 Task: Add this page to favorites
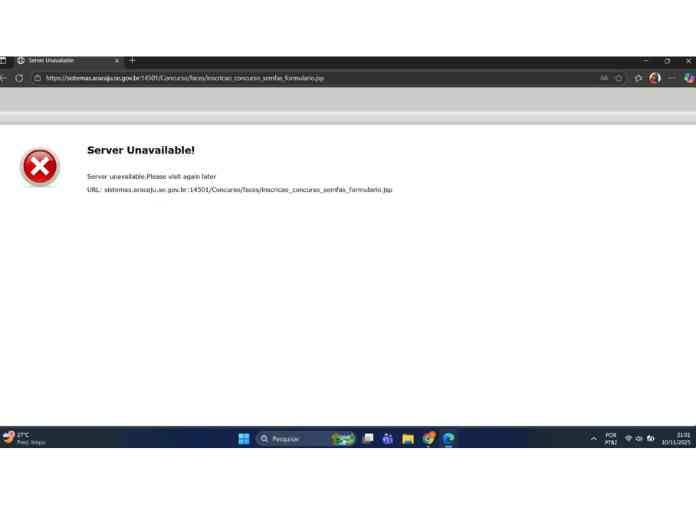pos(619,78)
